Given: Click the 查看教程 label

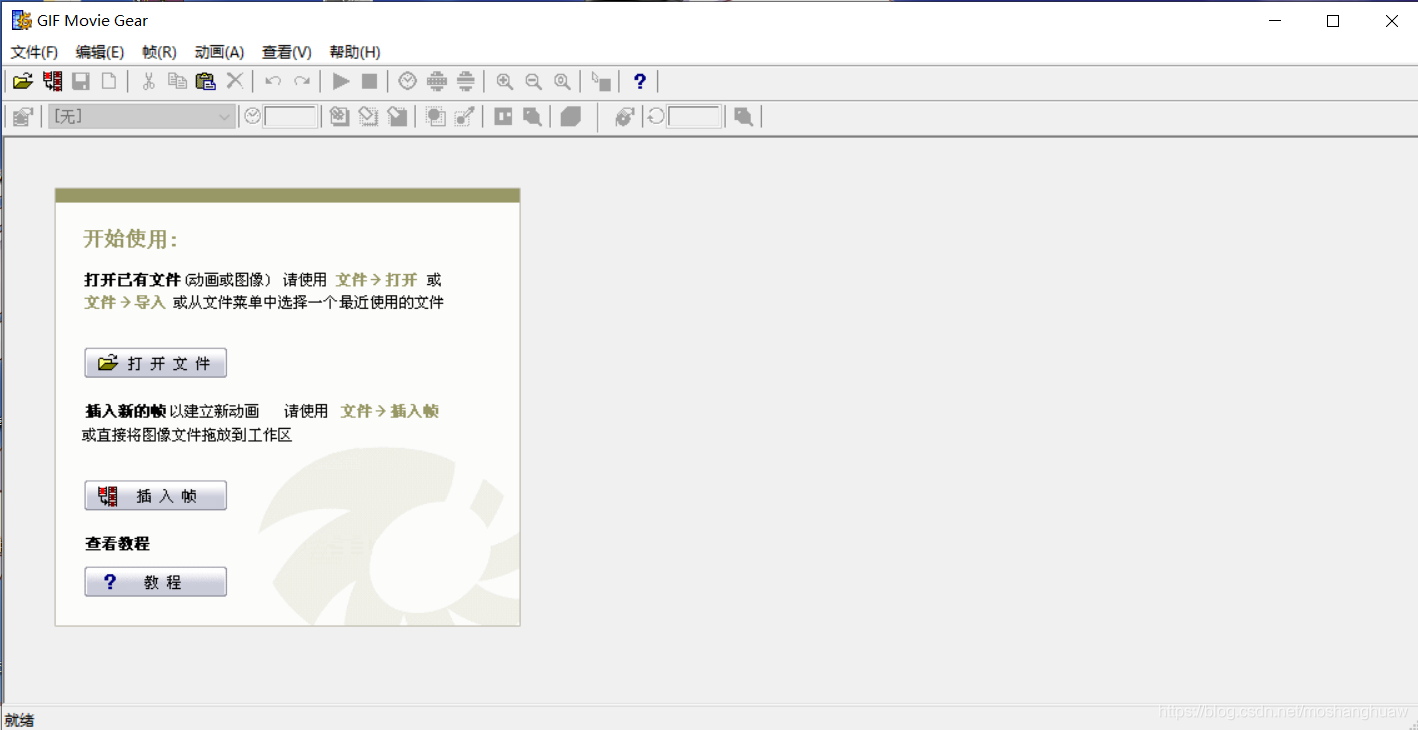Looking at the screenshot, I should tap(117, 544).
